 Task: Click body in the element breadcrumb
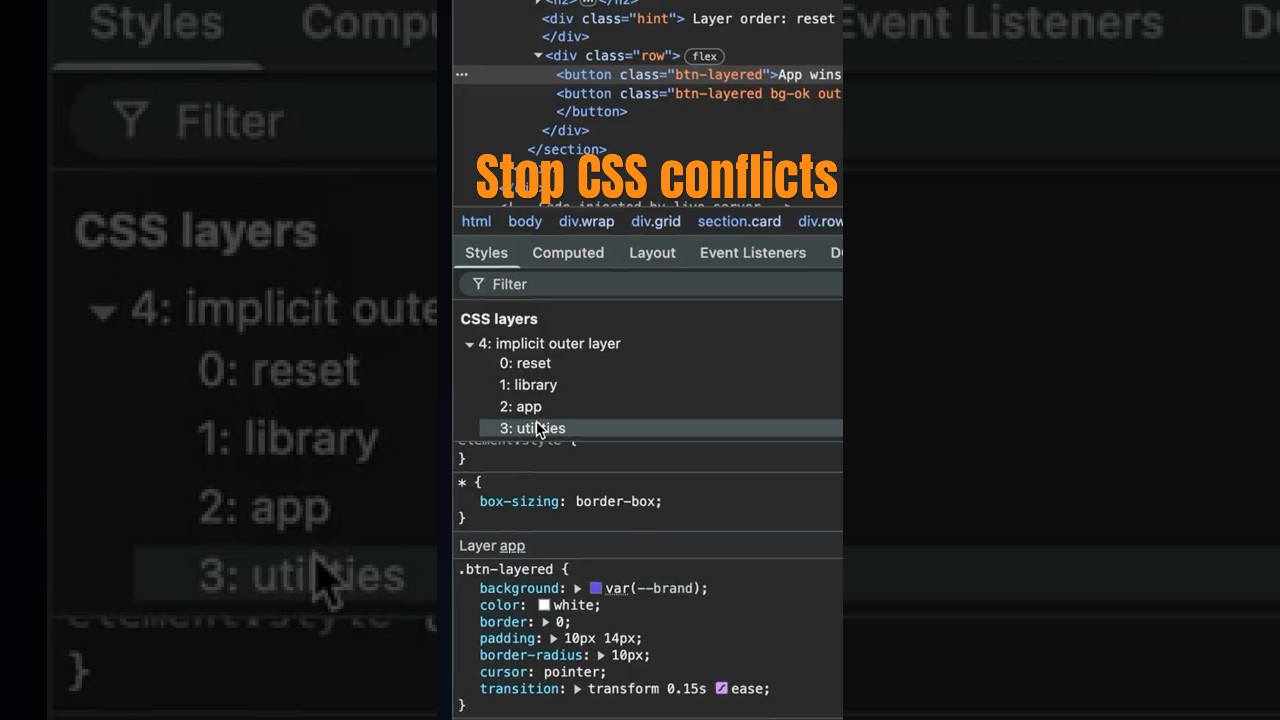pyautogui.click(x=525, y=222)
